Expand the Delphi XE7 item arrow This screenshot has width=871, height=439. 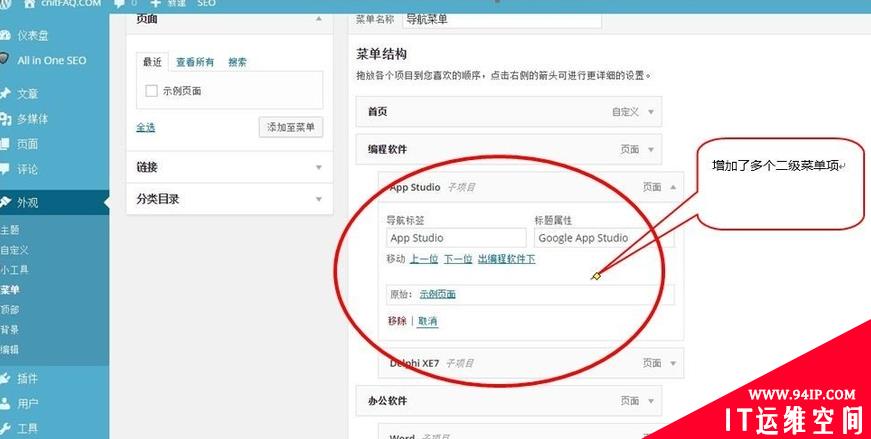[673, 363]
